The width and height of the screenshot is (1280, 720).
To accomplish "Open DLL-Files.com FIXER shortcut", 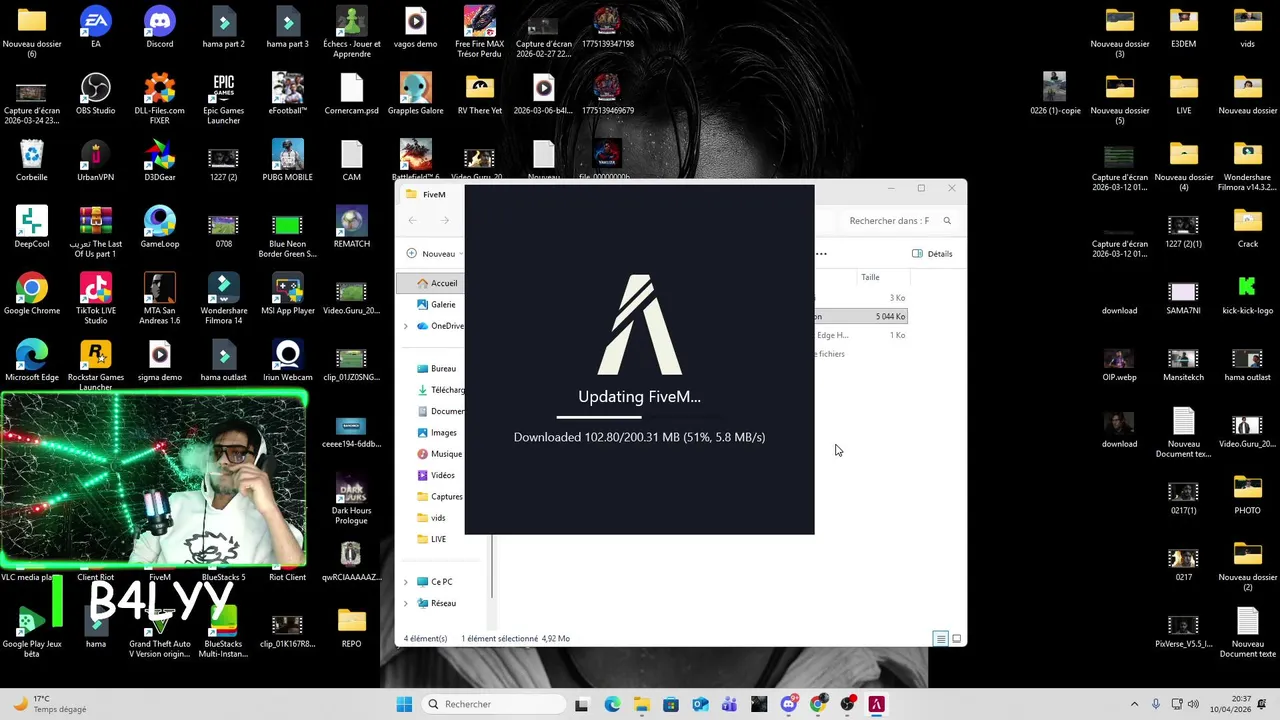I will coord(160,99).
